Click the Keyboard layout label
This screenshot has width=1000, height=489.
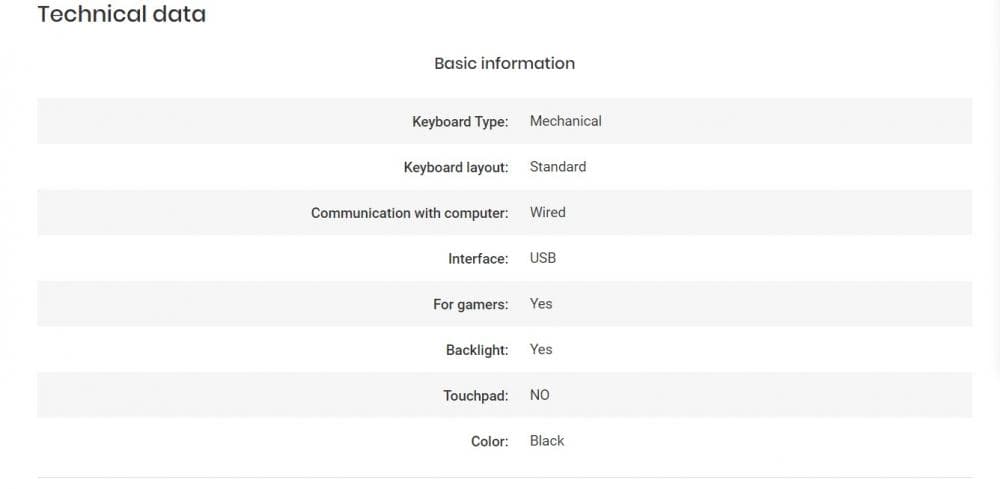pyautogui.click(x=456, y=167)
